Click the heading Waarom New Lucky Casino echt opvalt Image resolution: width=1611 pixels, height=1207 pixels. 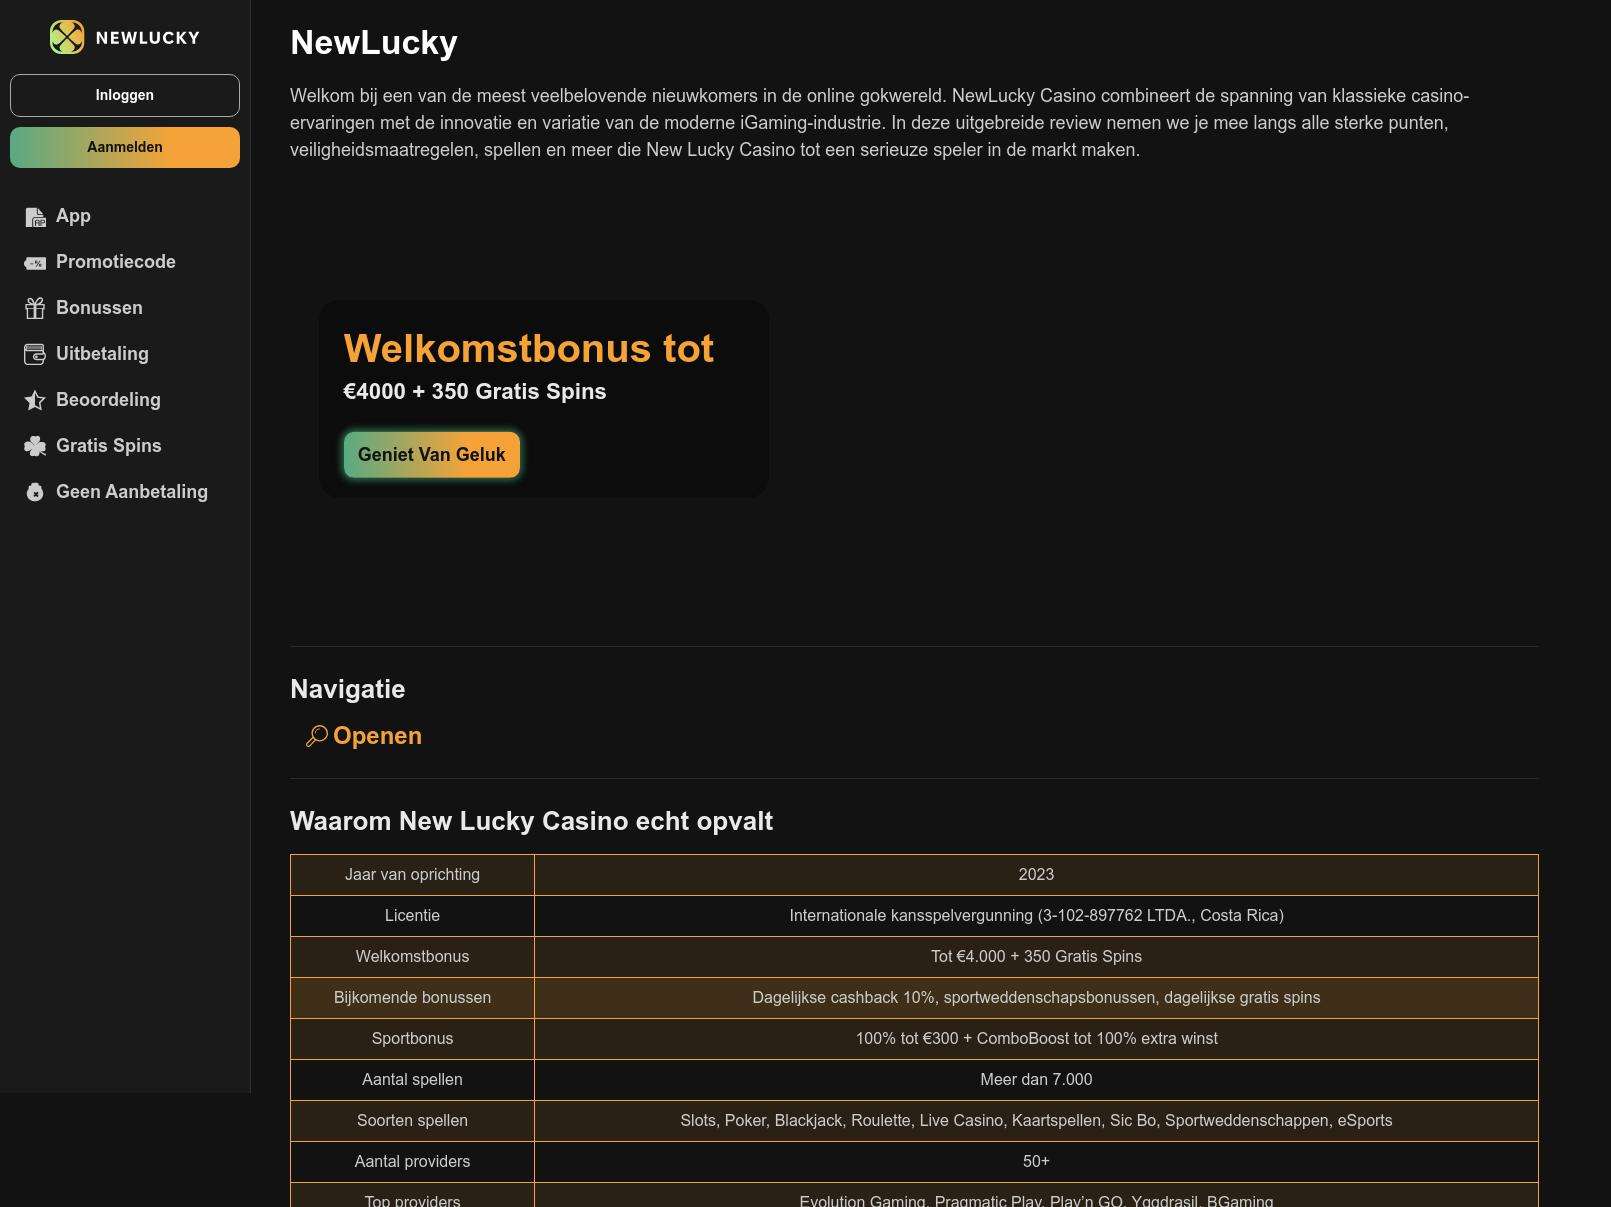pyautogui.click(x=531, y=821)
